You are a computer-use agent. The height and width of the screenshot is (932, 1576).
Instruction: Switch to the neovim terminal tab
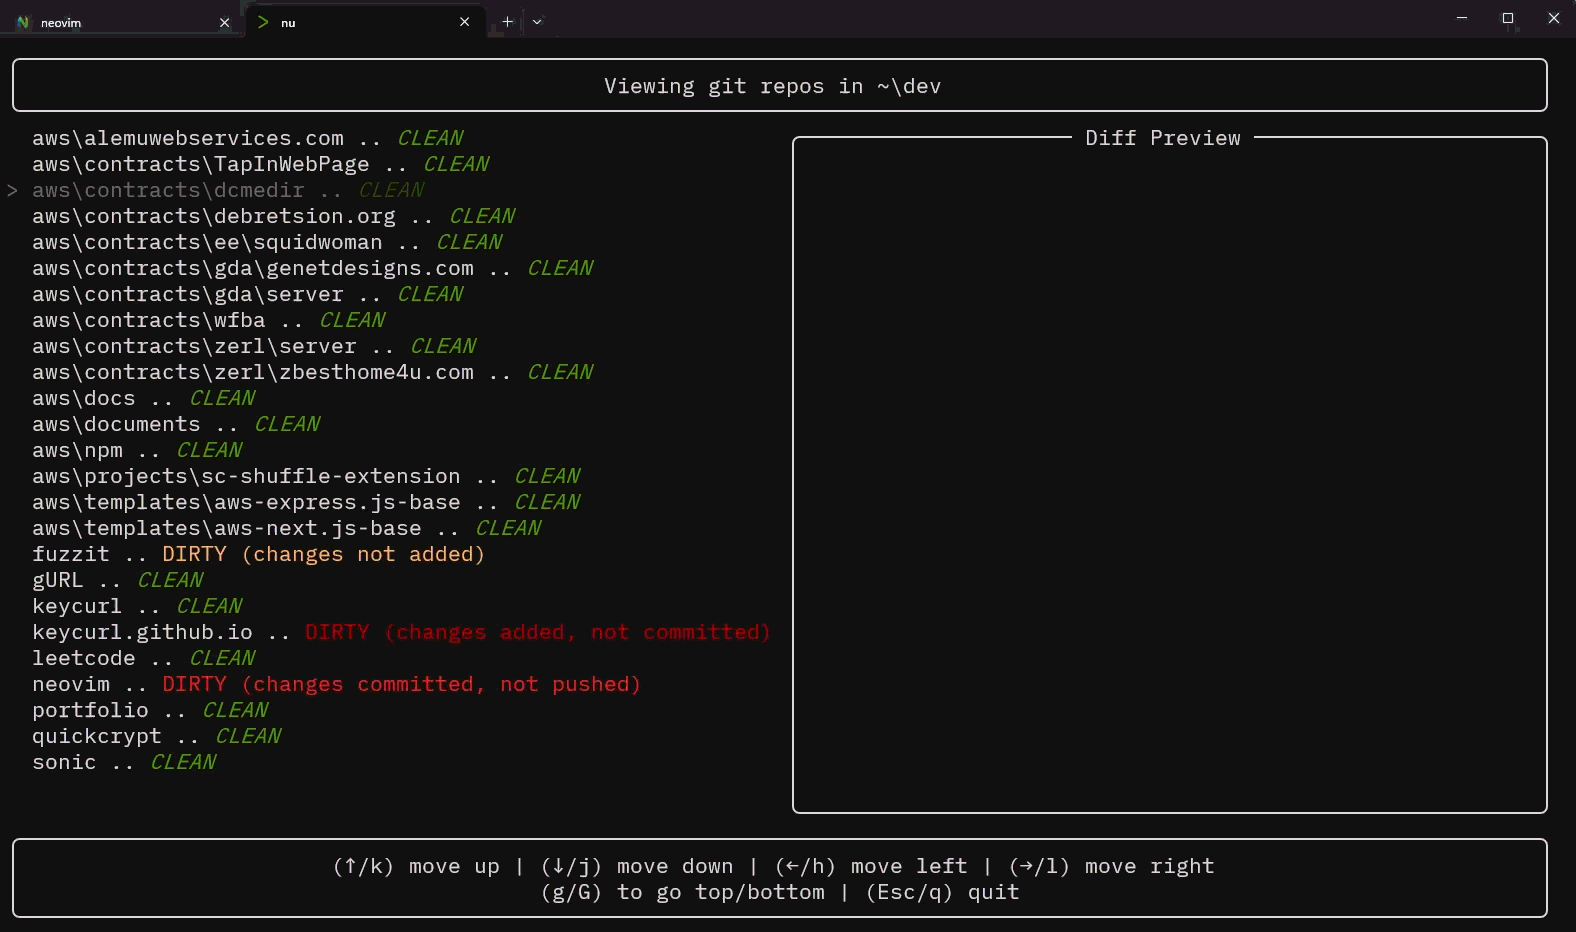[x=122, y=22]
